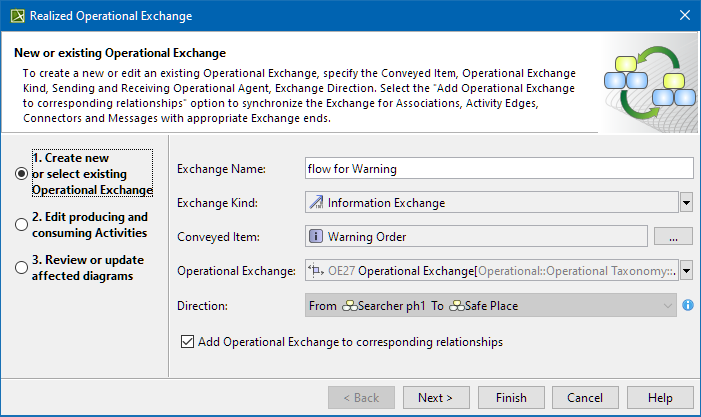The width and height of the screenshot is (701, 417).
Task: Click the Information Exchange kind icon
Action: 316,203
